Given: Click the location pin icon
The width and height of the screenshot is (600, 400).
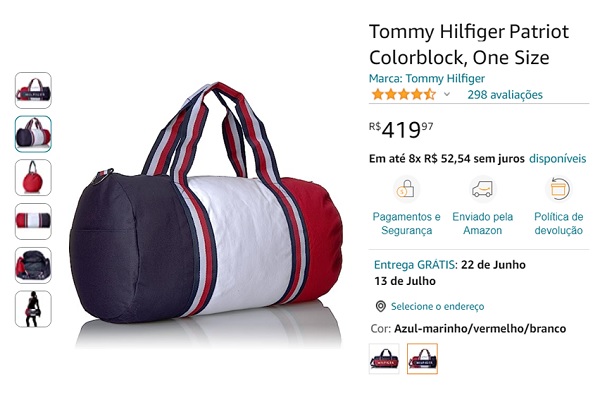Looking at the screenshot, I should (x=380, y=306).
